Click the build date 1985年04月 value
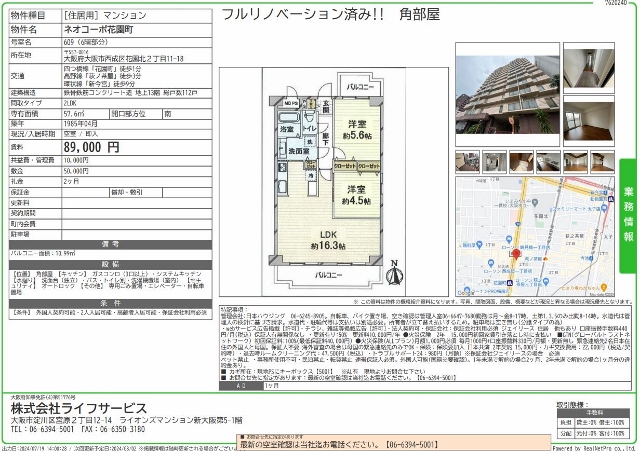 tap(80, 124)
